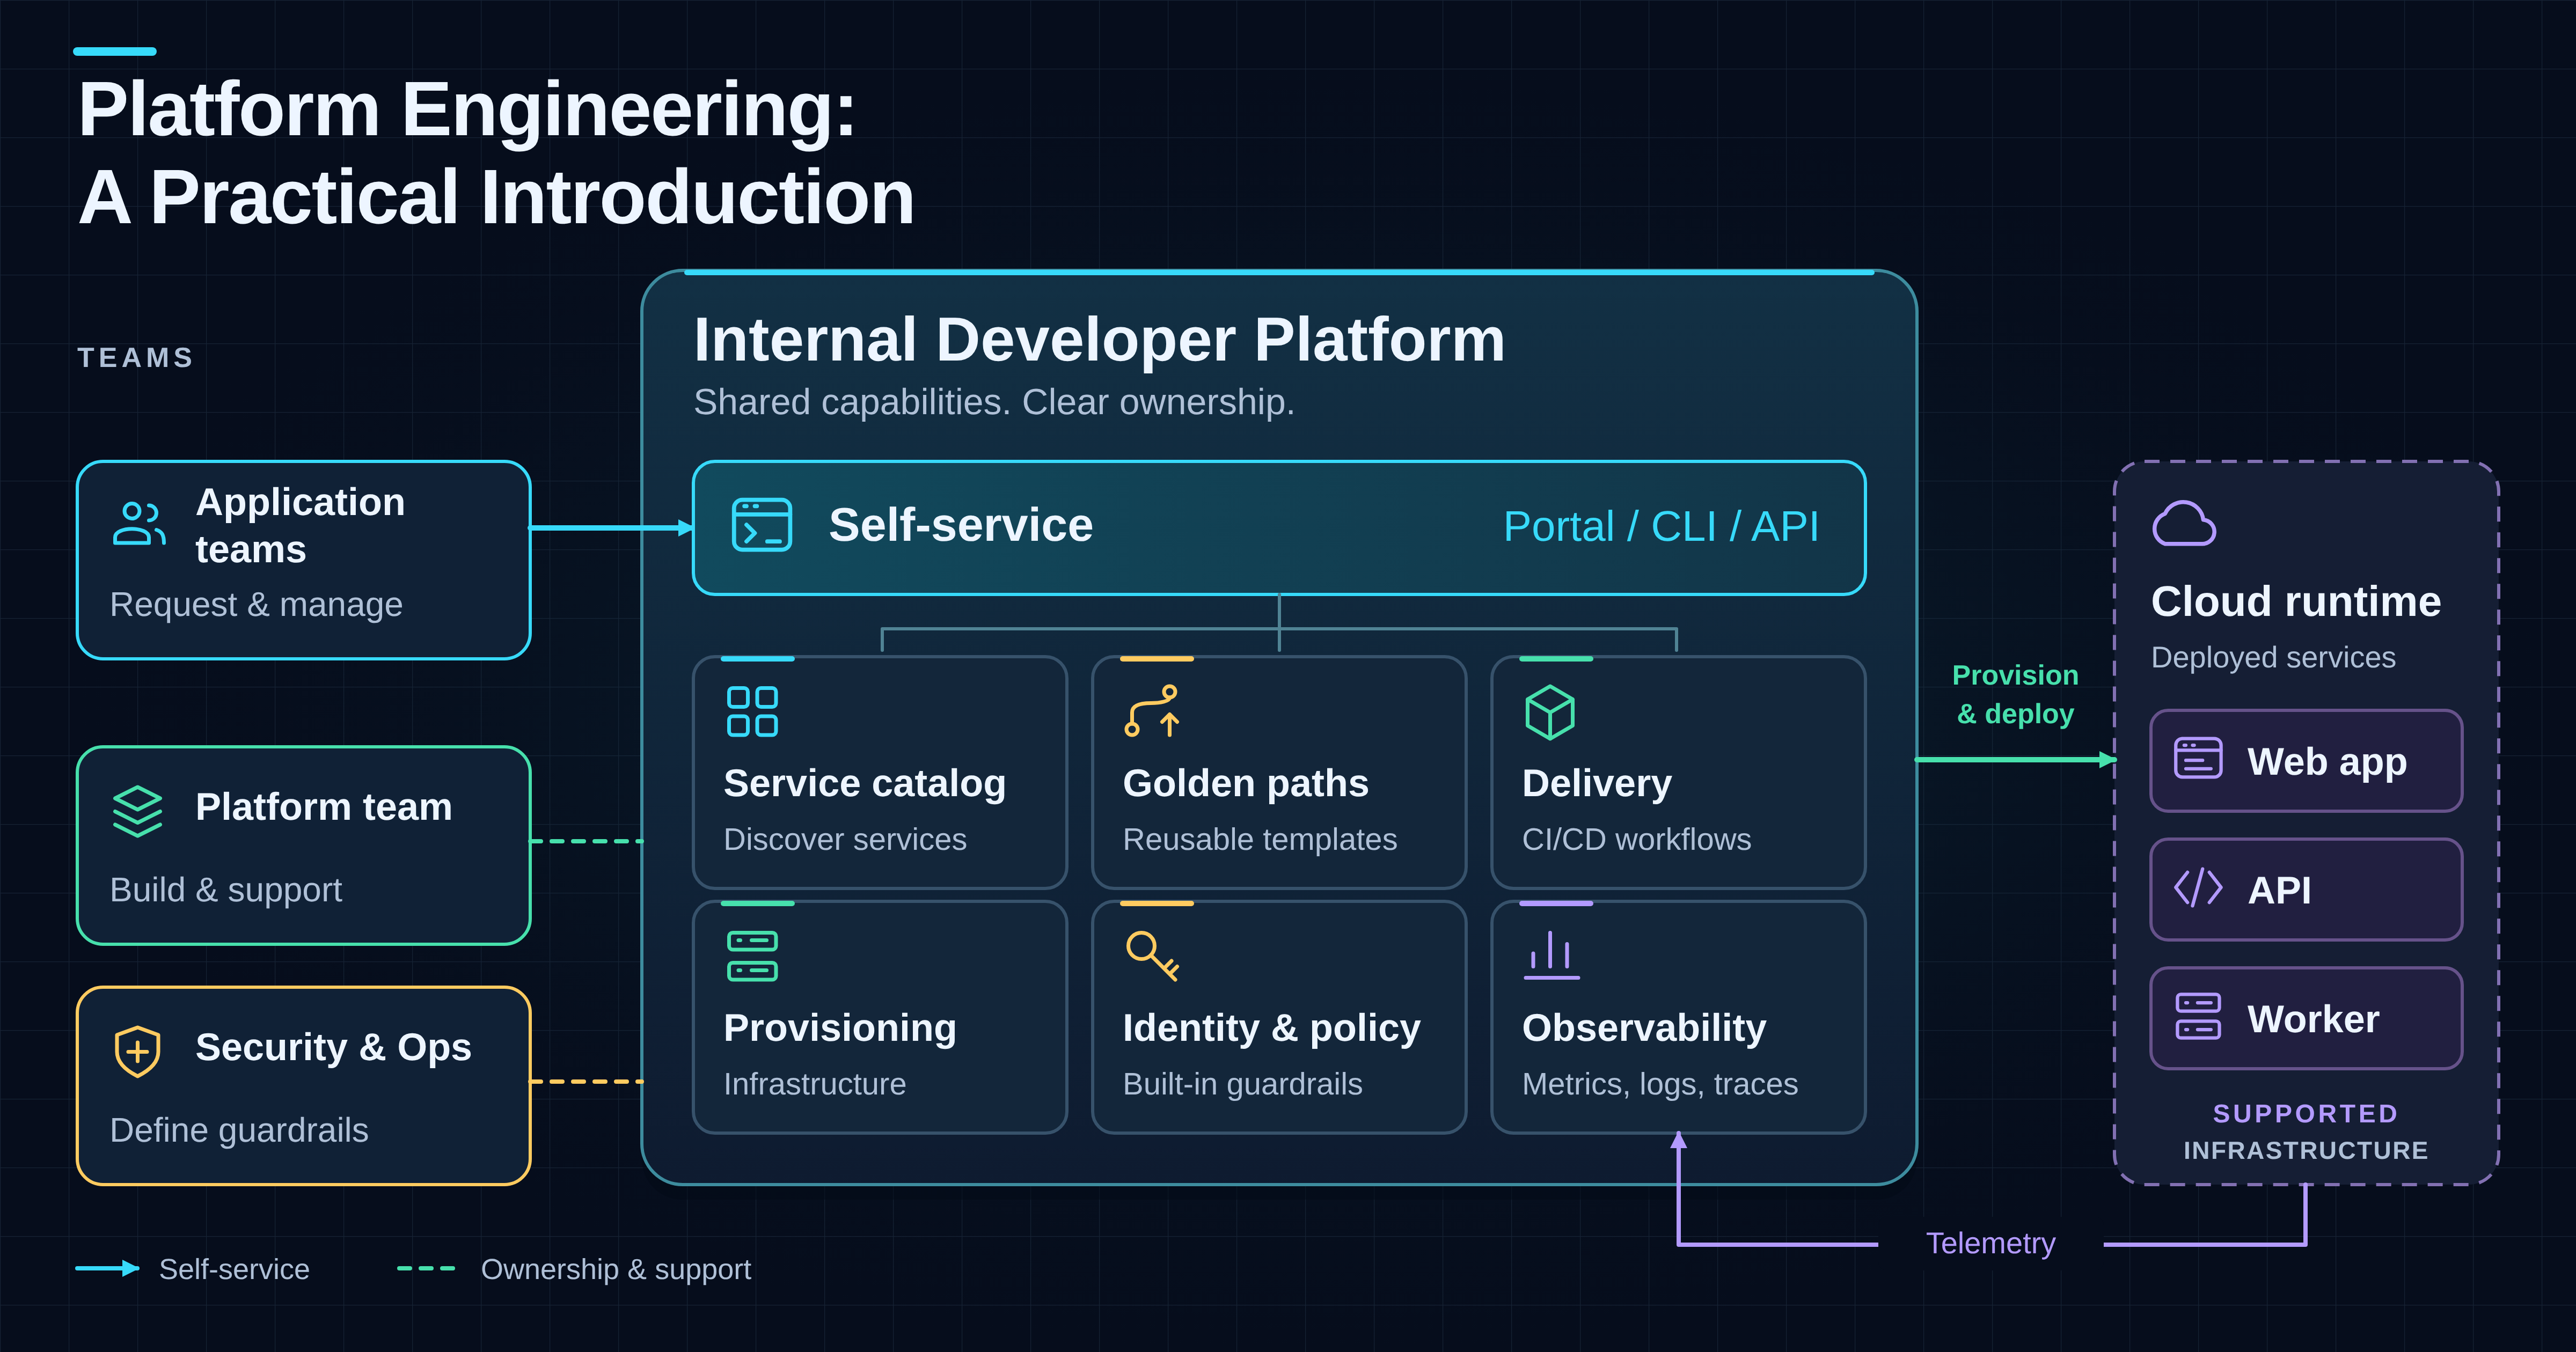The image size is (2576, 1352).
Task: Click the Portal / CLI / API label
Action: 1661,526
